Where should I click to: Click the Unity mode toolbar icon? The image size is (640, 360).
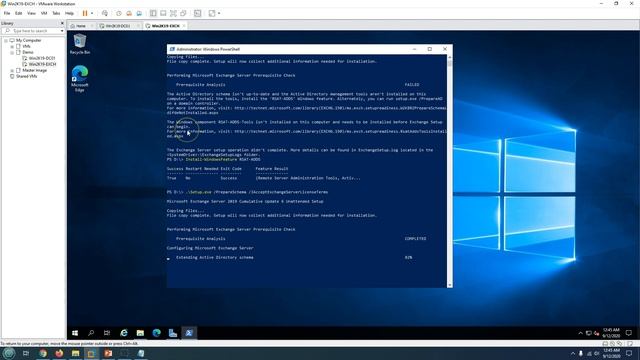coord(184,13)
